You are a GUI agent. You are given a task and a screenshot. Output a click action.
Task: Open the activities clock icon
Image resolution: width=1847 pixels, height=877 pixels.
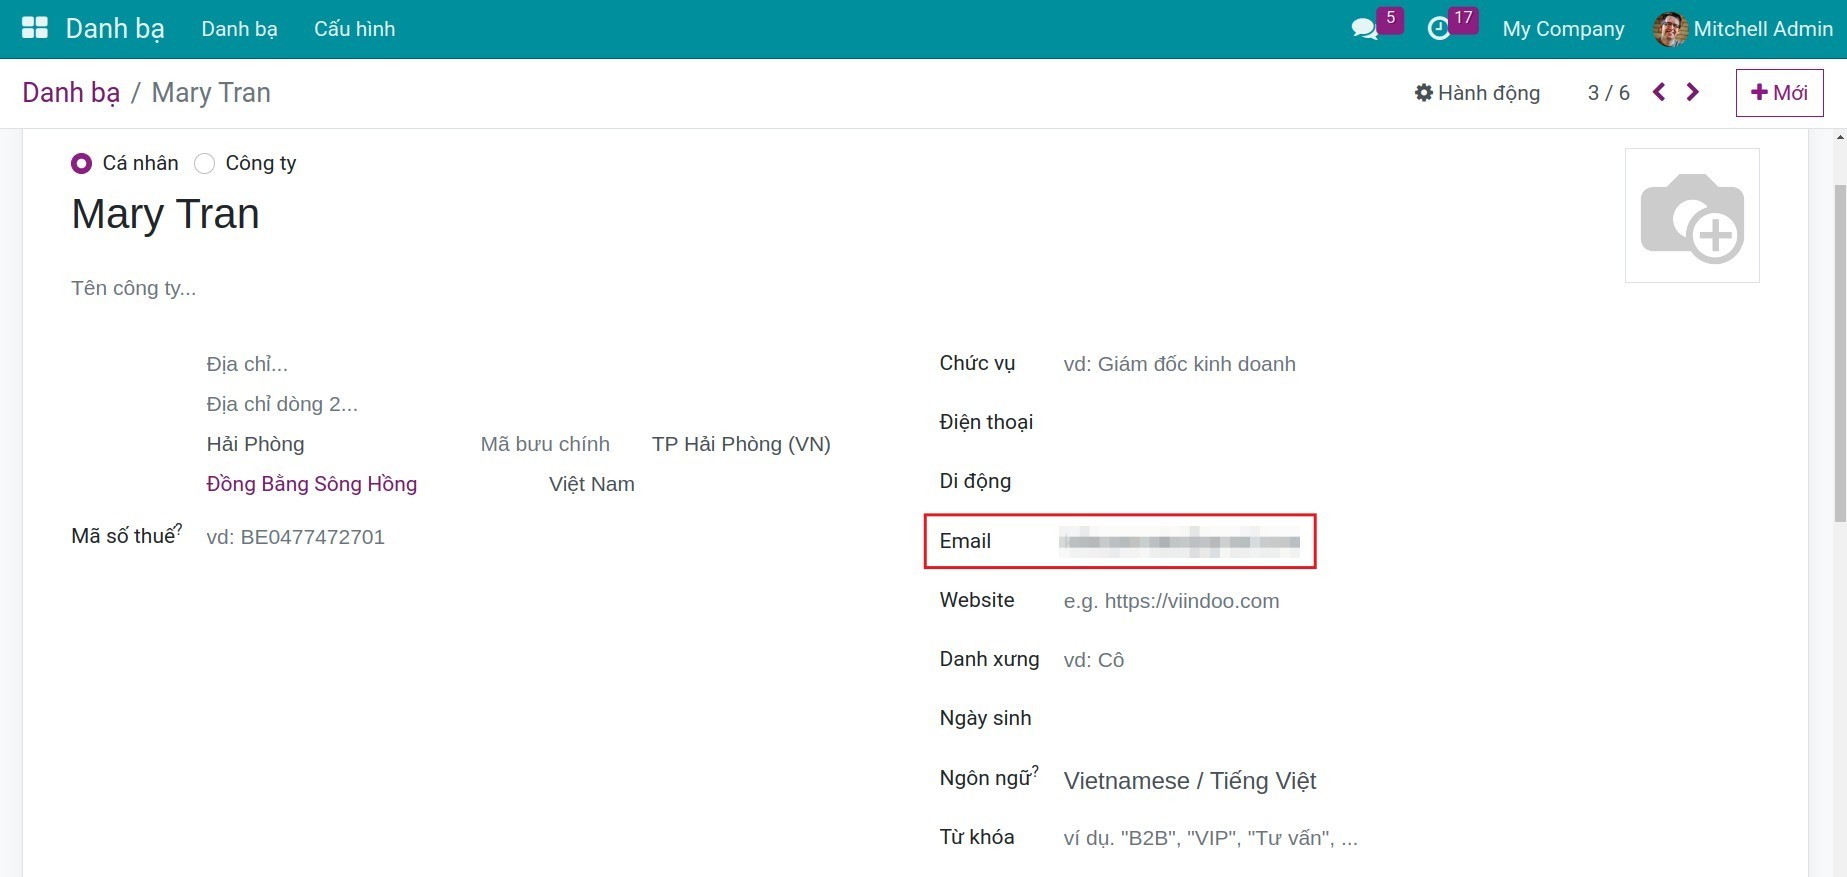coord(1438,29)
